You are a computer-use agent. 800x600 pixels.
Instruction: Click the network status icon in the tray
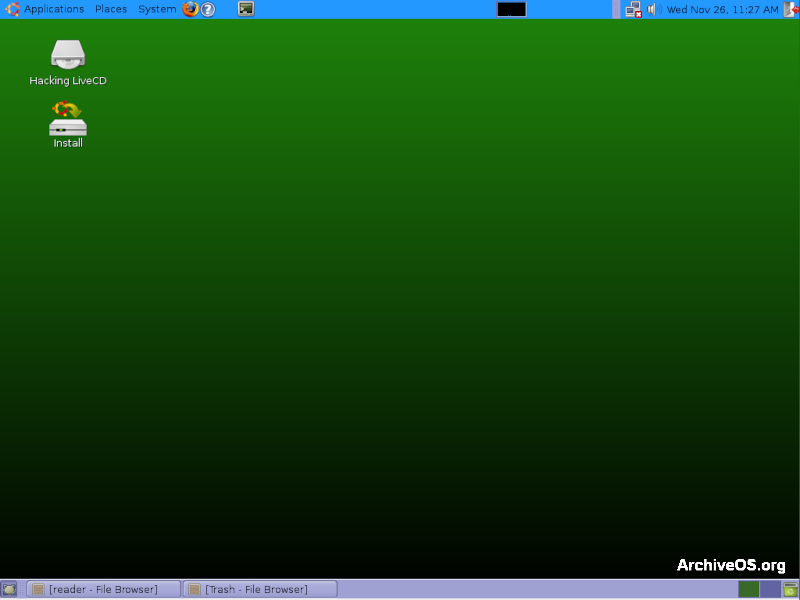(632, 9)
